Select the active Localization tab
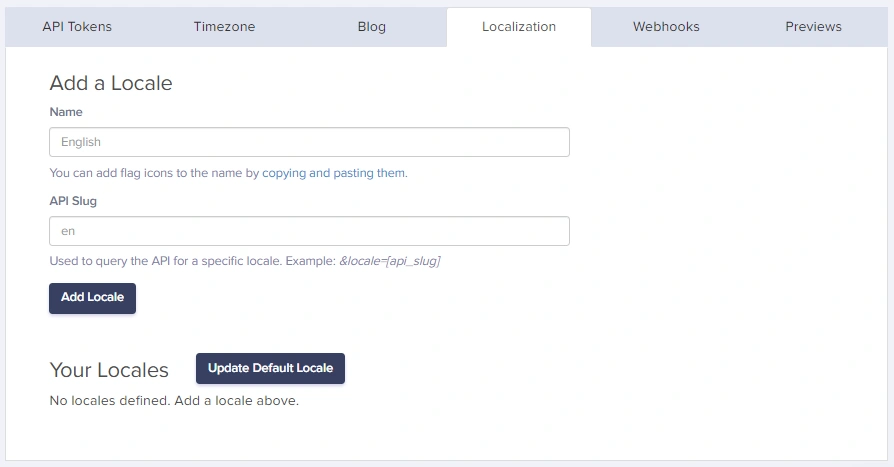Screen dimensions: 894x467 click(518, 27)
